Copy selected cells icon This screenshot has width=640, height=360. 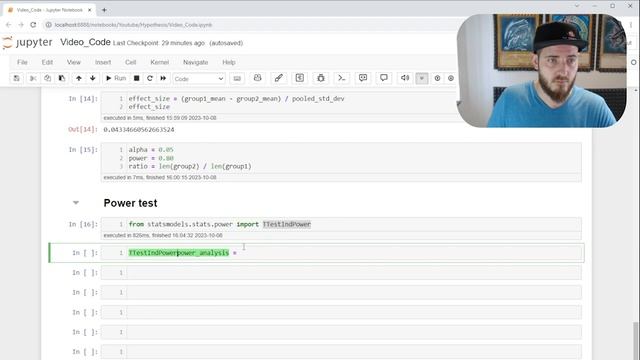[47, 78]
